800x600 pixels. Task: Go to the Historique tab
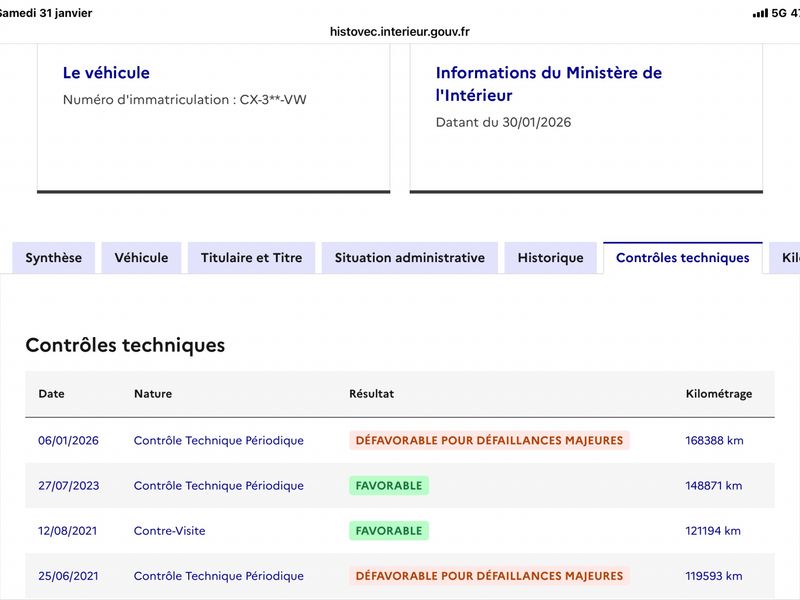550,258
